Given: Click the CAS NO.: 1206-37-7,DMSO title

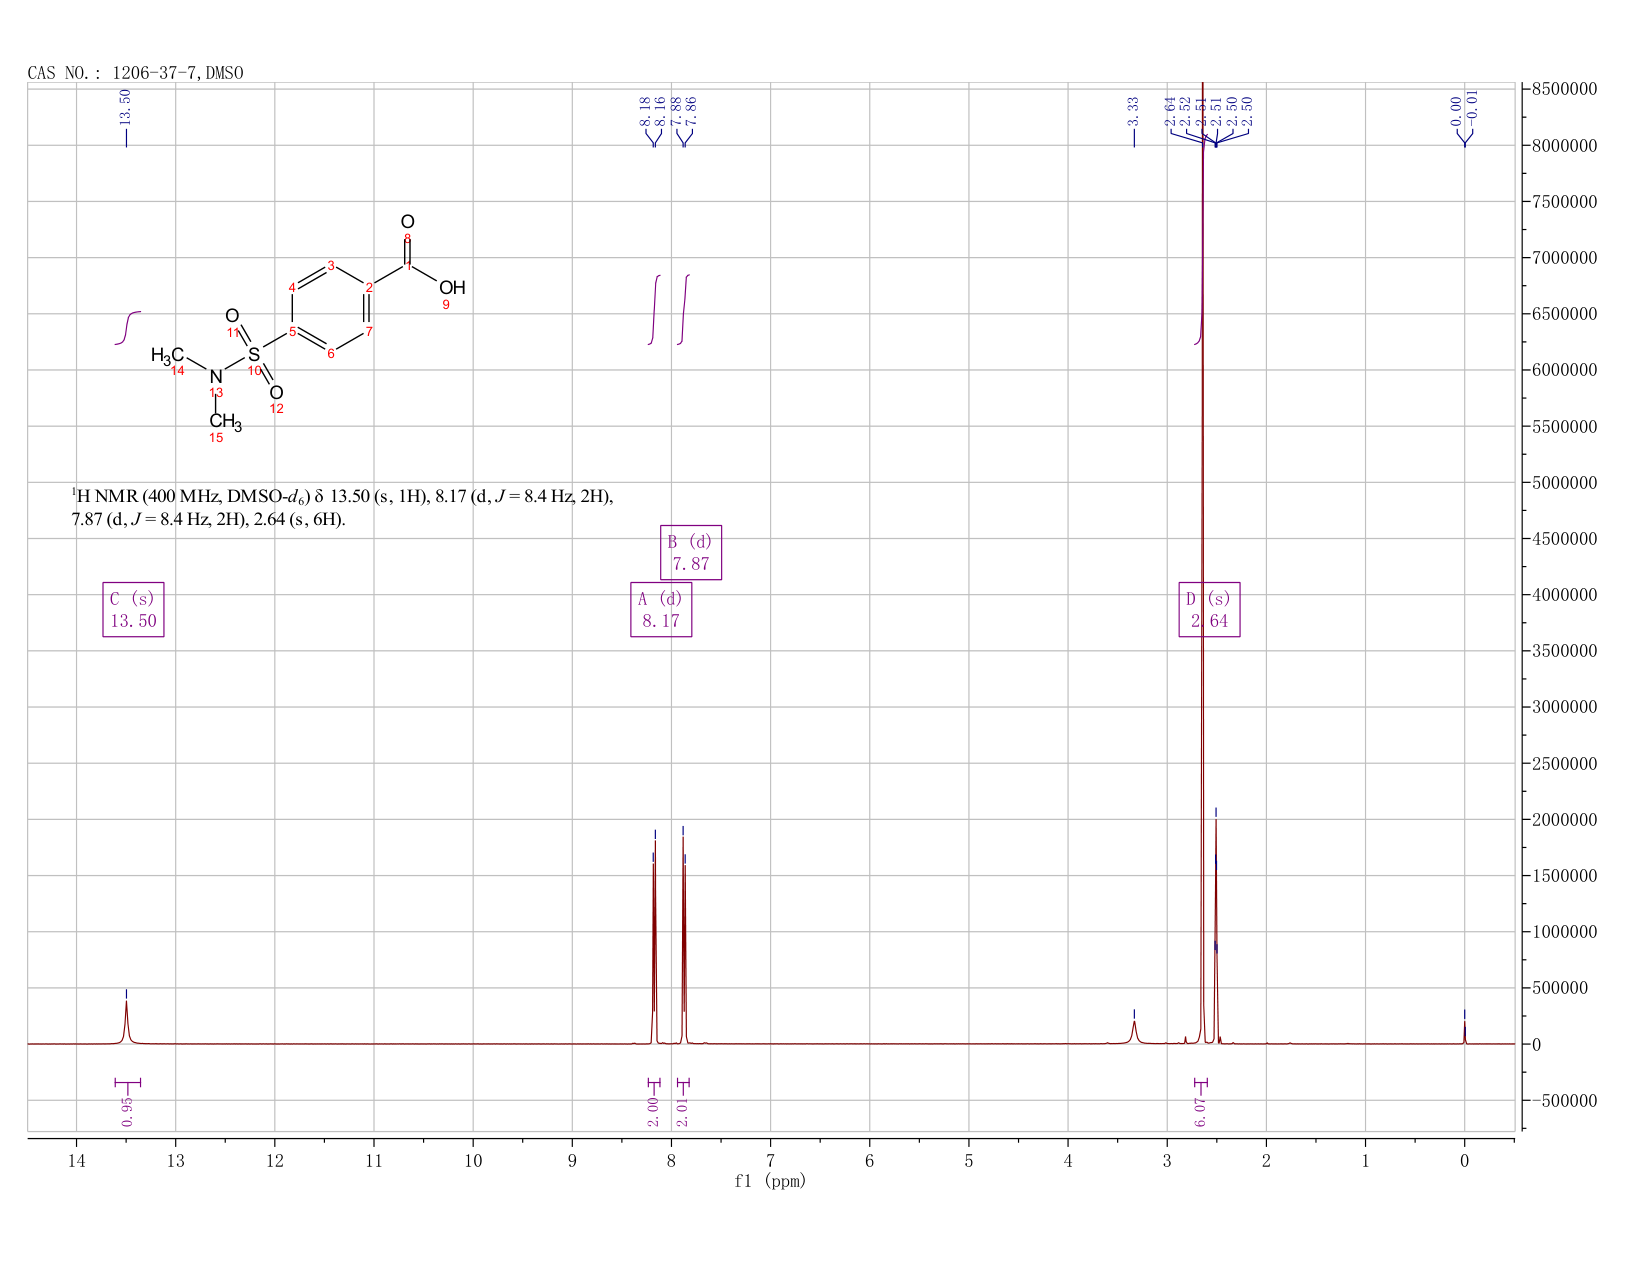Looking at the screenshot, I should [136, 73].
